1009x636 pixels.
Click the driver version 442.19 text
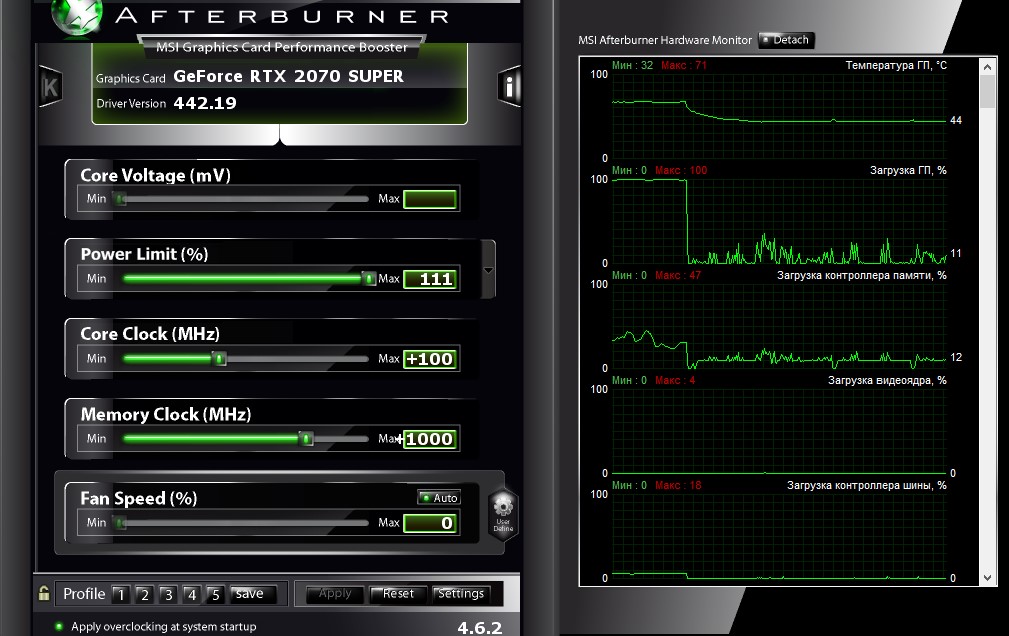click(x=205, y=103)
